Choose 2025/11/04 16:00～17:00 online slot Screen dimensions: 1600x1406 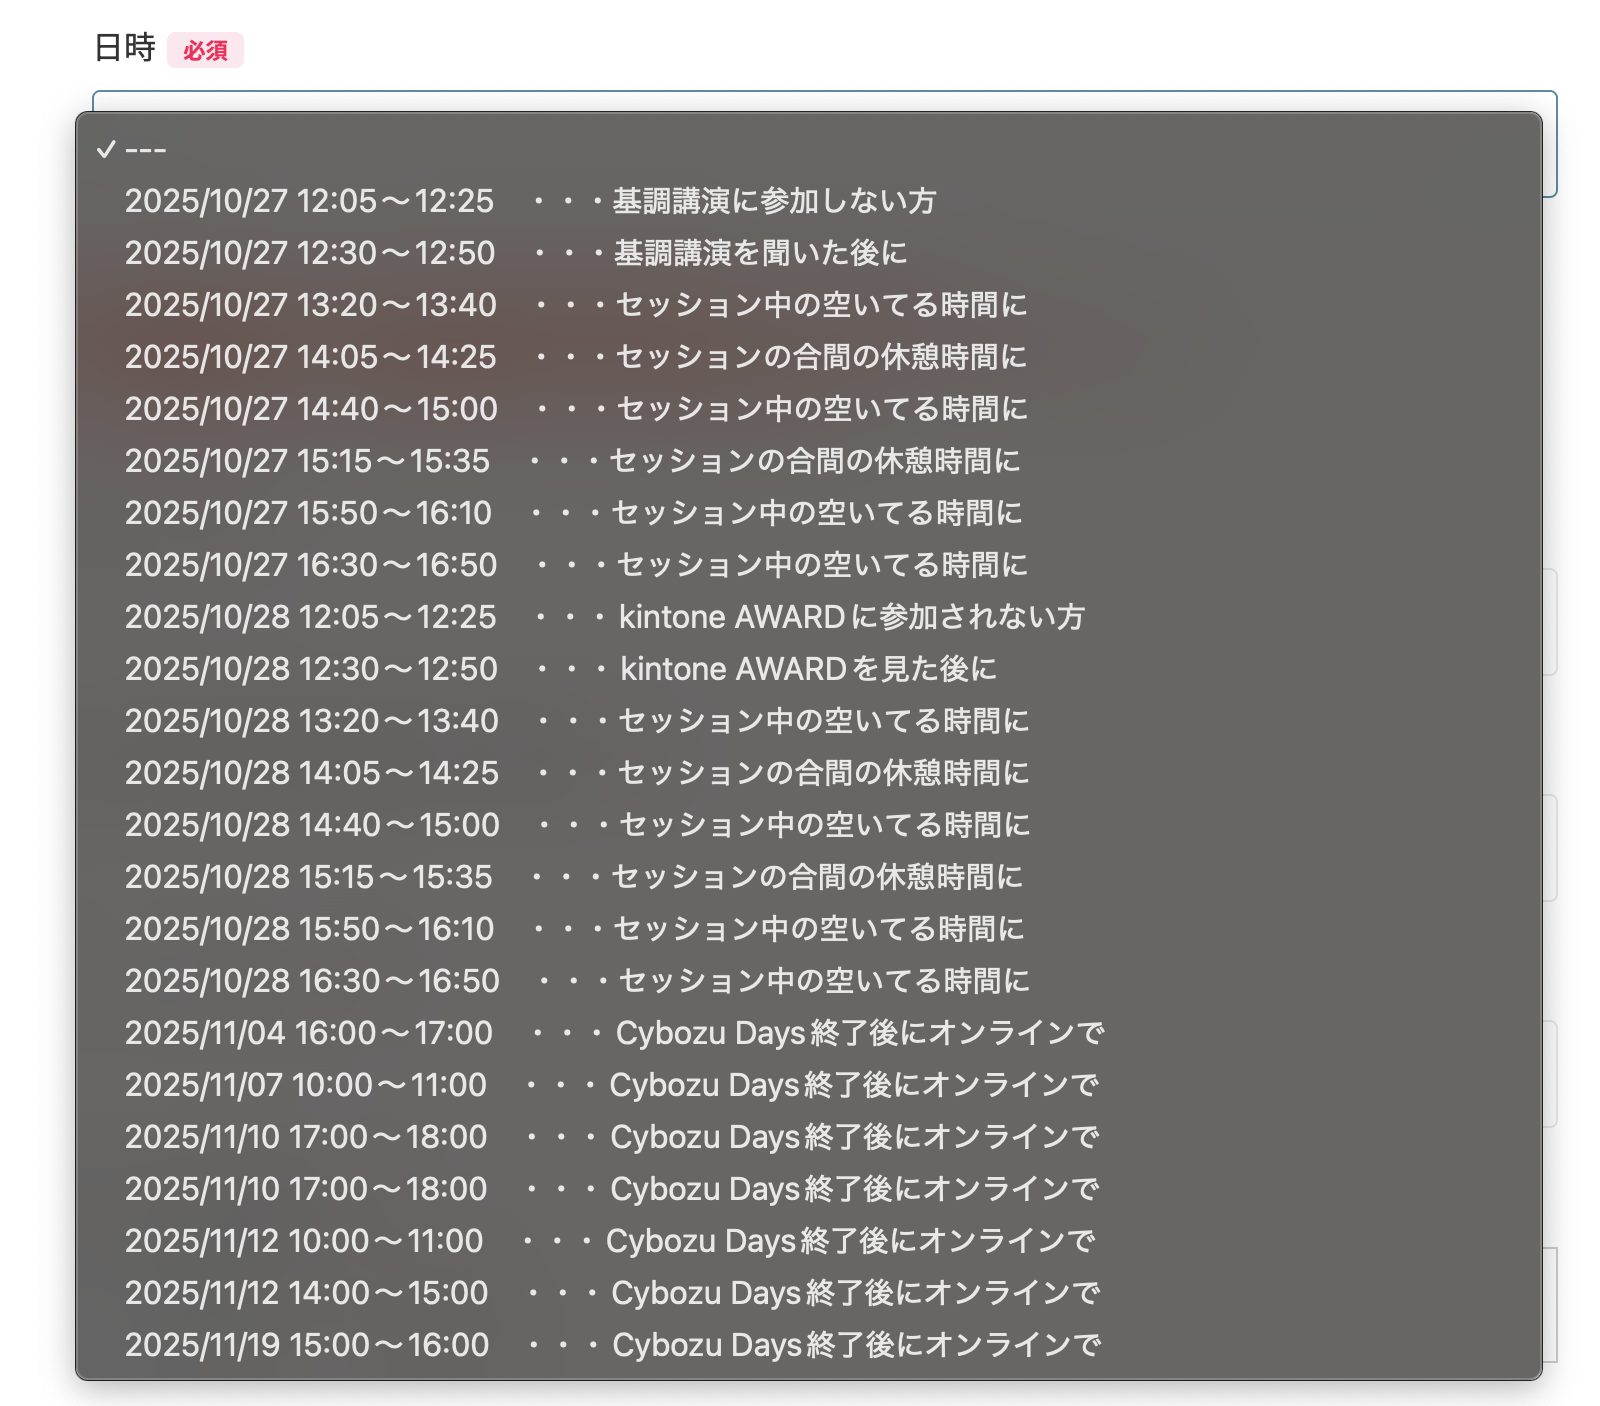pyautogui.click(x=614, y=1033)
